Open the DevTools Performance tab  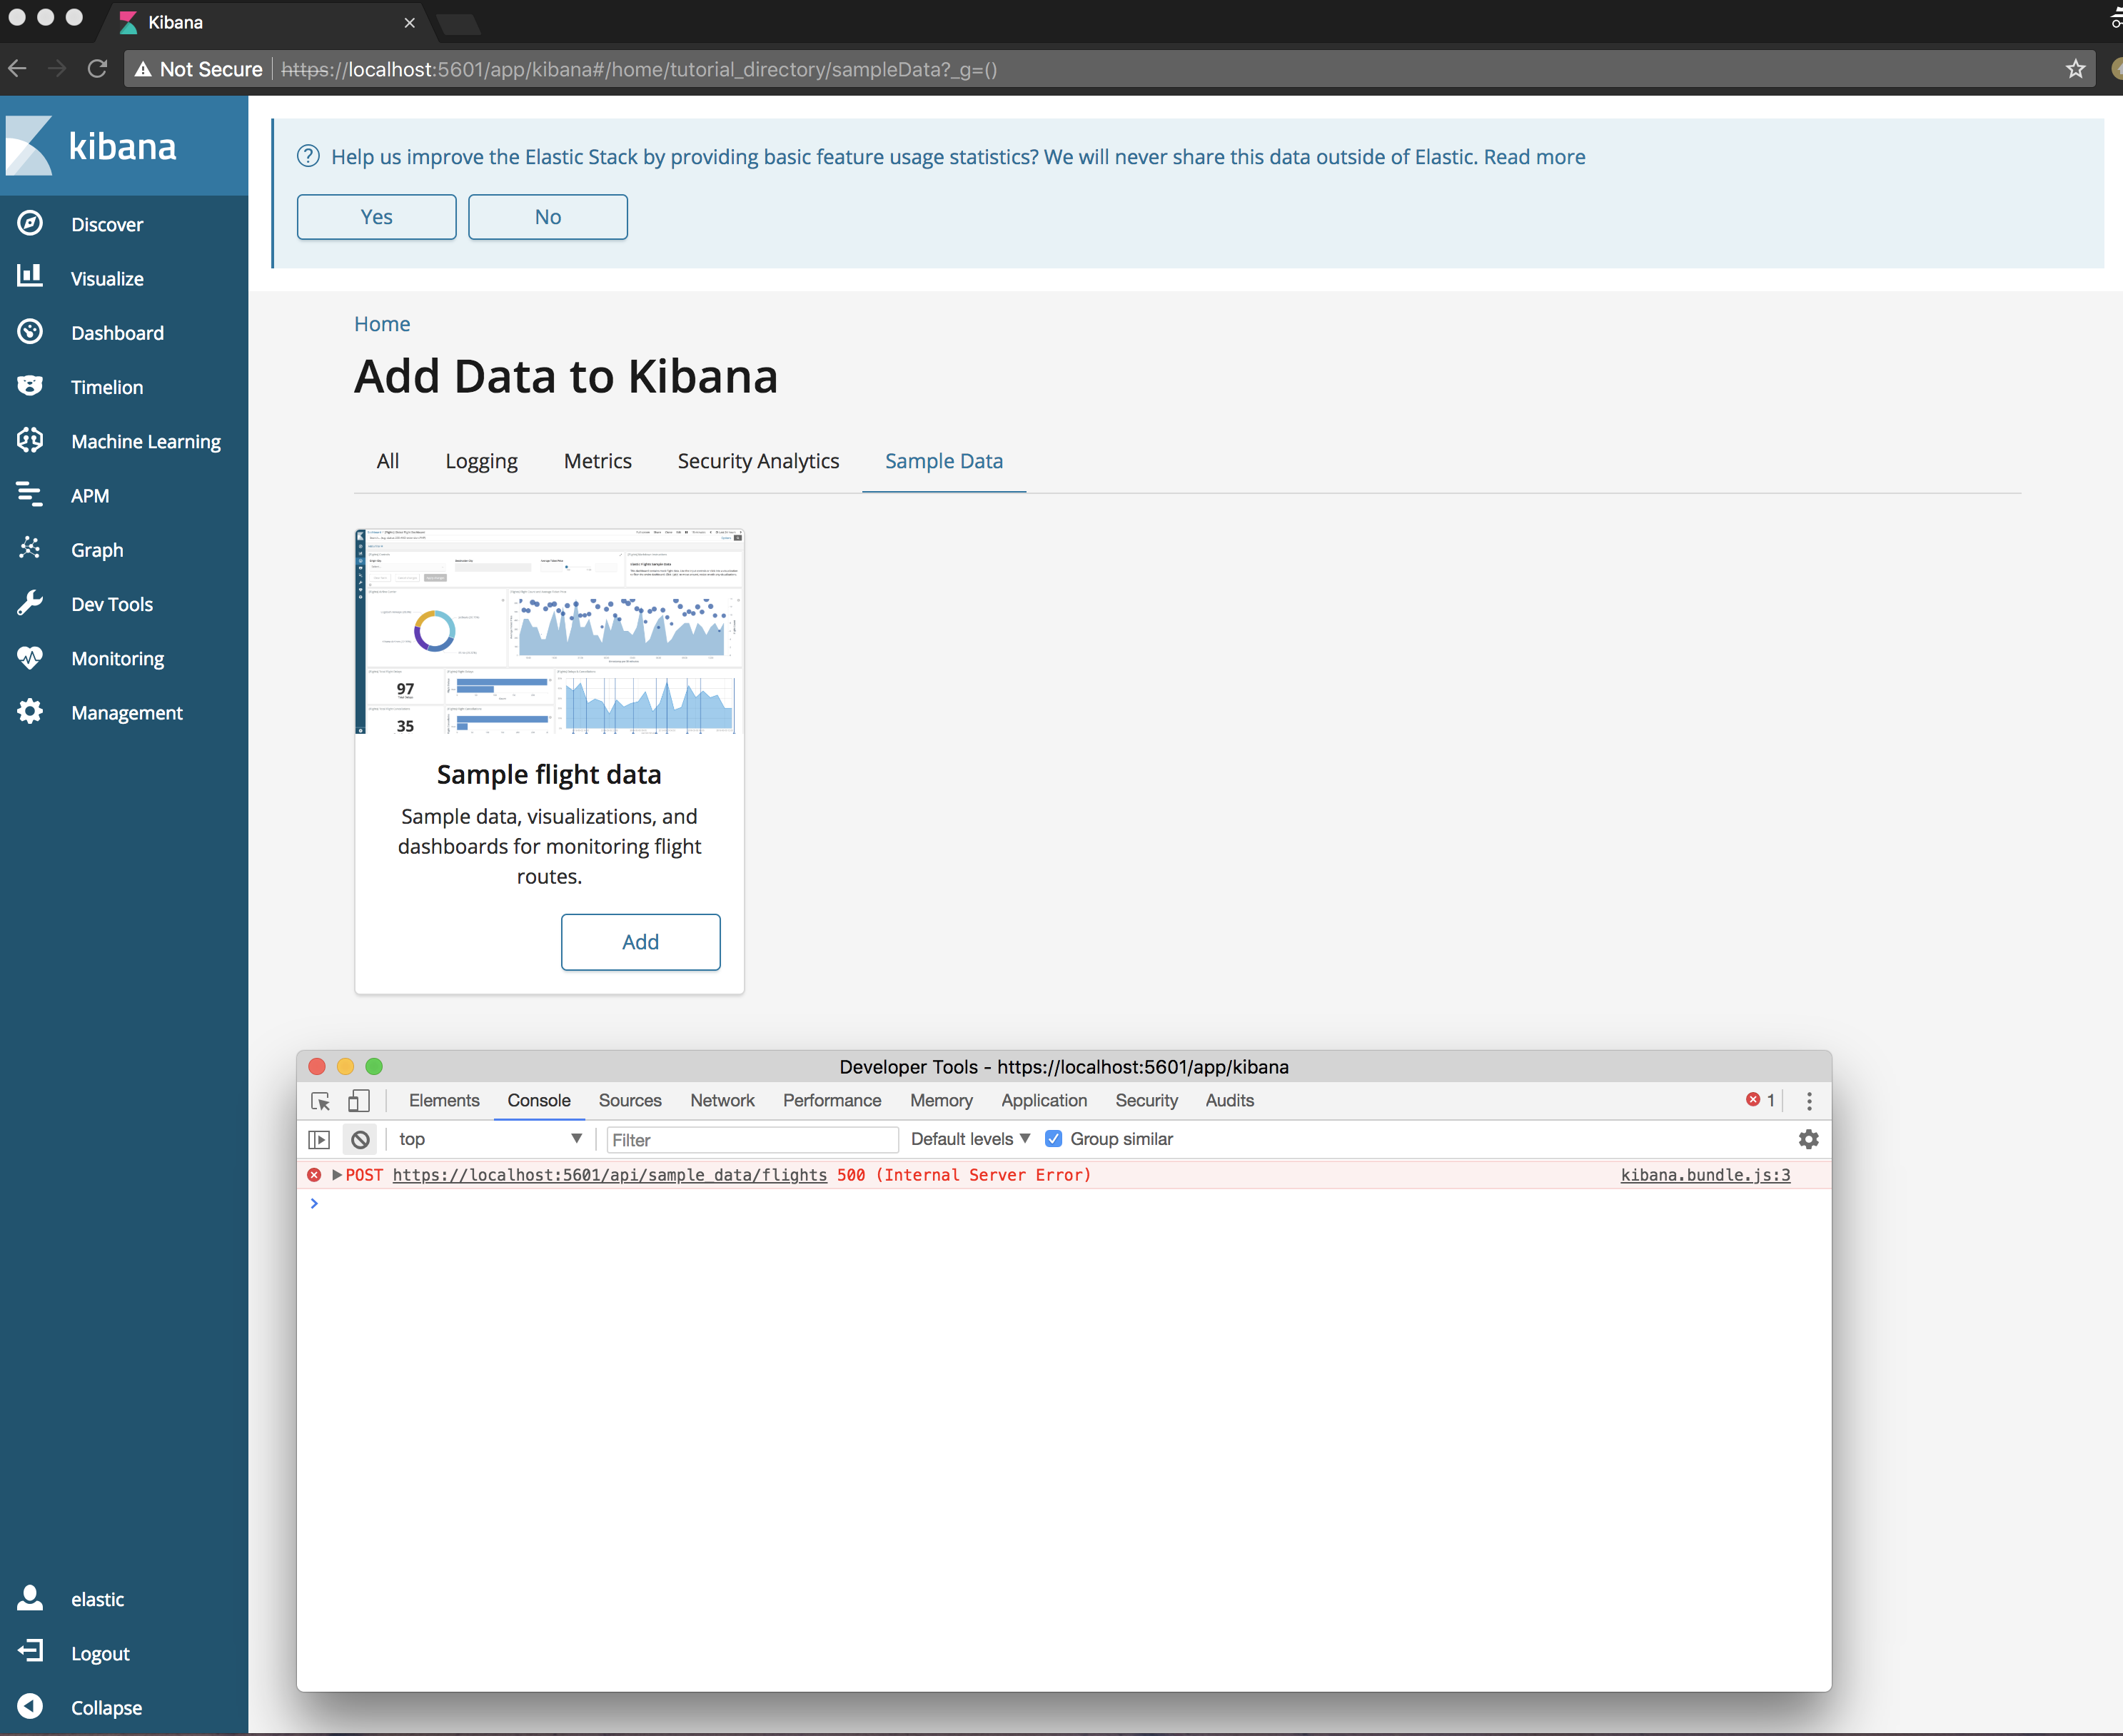pos(832,1100)
